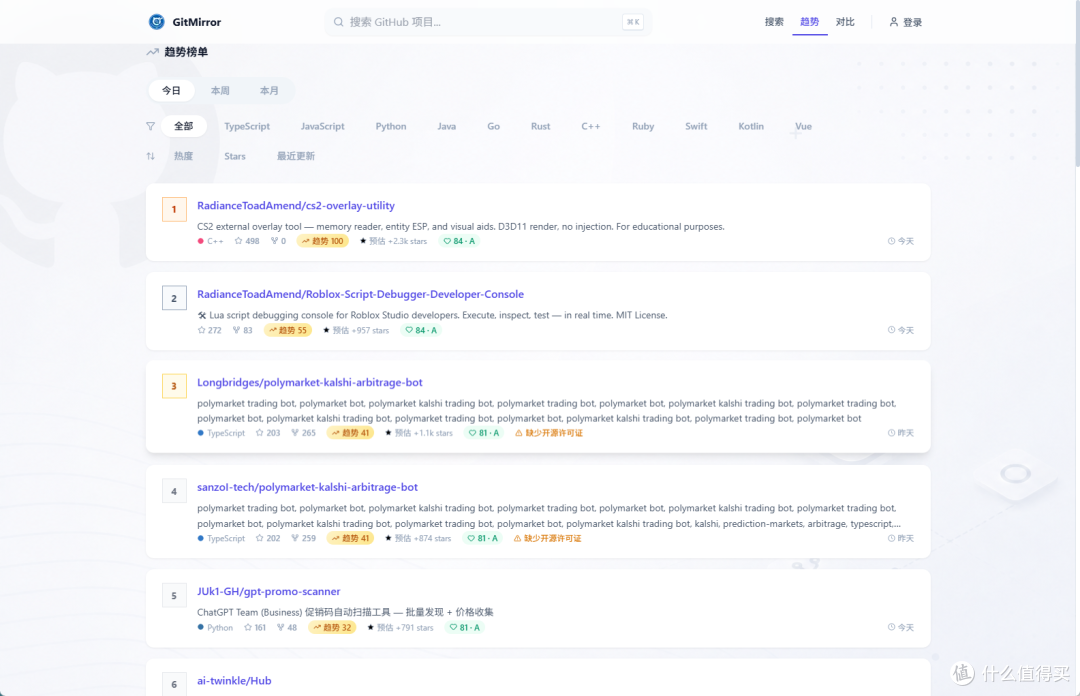Open sanzol-tech/polymarket-kalshi-arbitrage-bot repository

[x=307, y=487]
